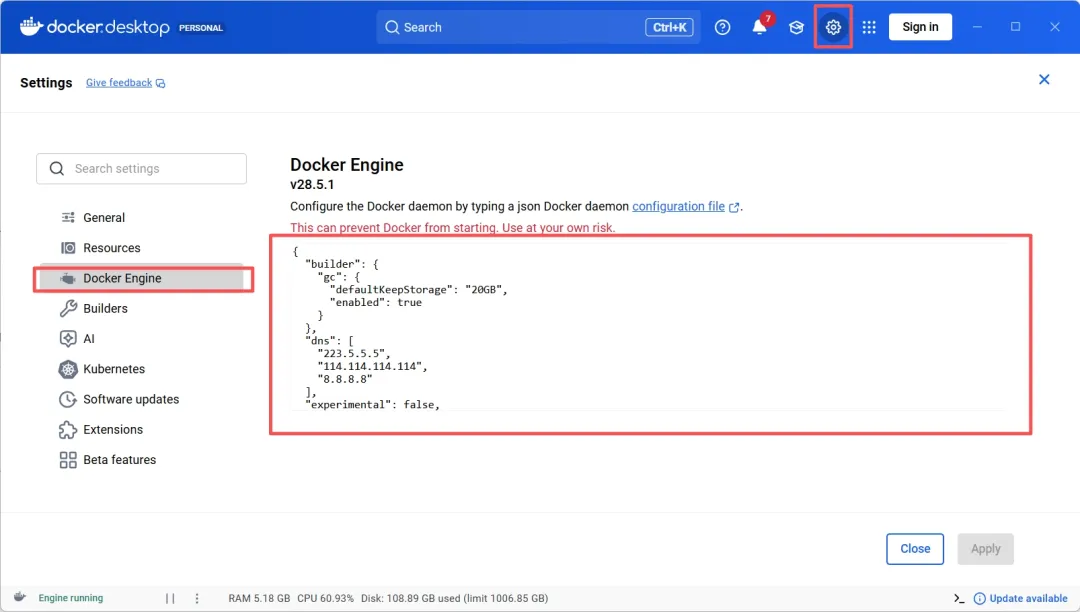Open terminal icon in the status bar
Image resolution: width=1080 pixels, height=612 pixels.
(959, 598)
